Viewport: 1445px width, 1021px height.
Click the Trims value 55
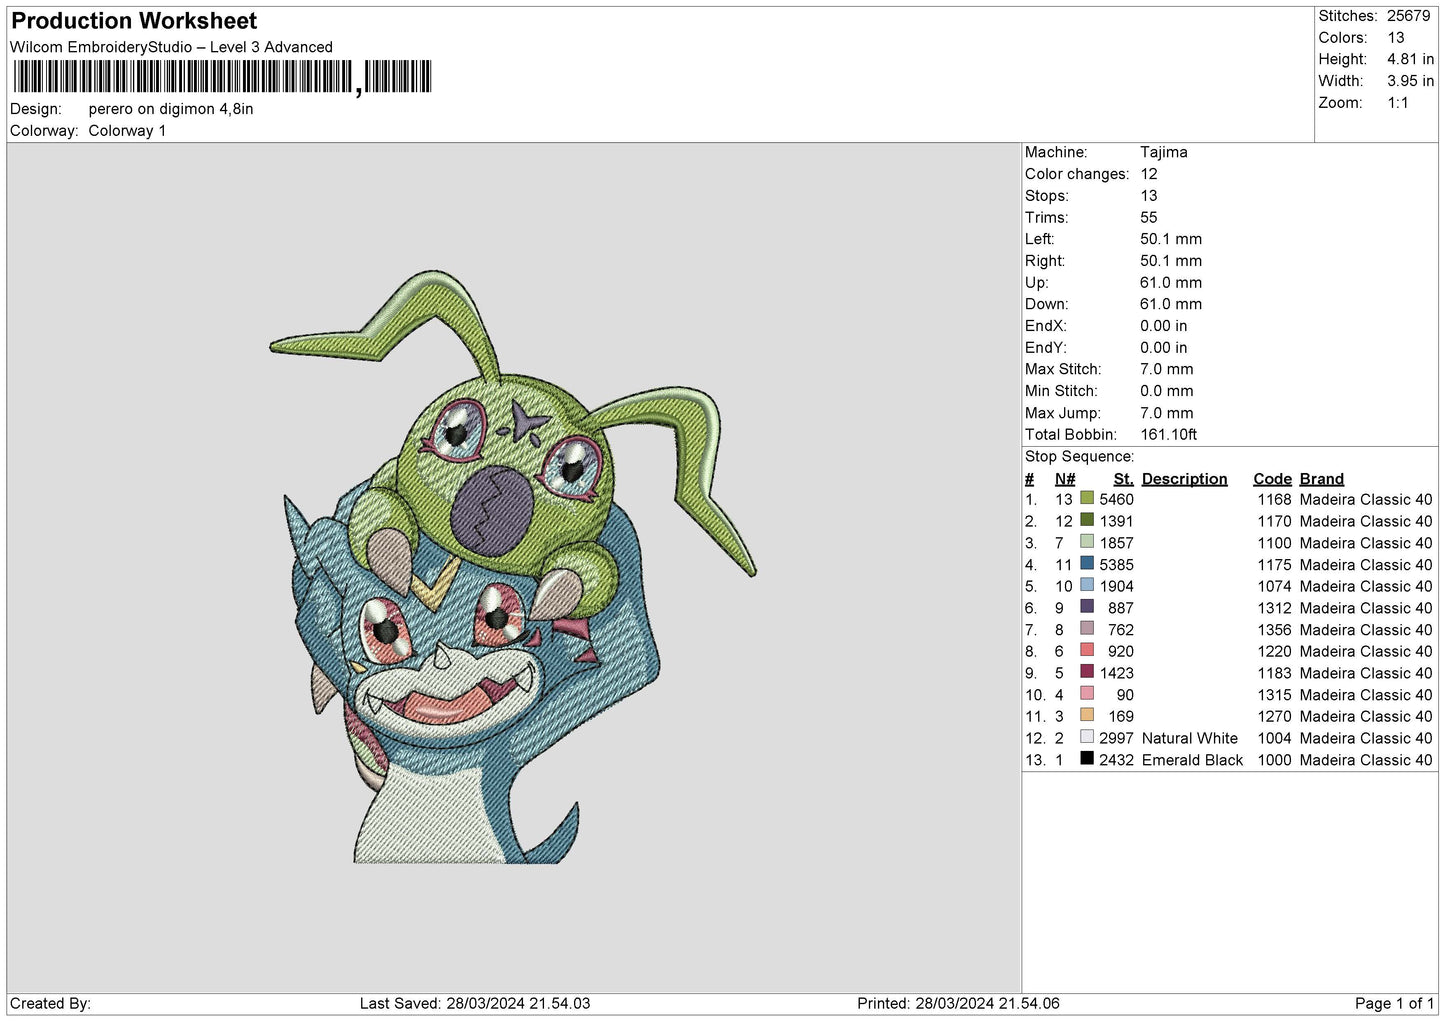click(x=1149, y=217)
